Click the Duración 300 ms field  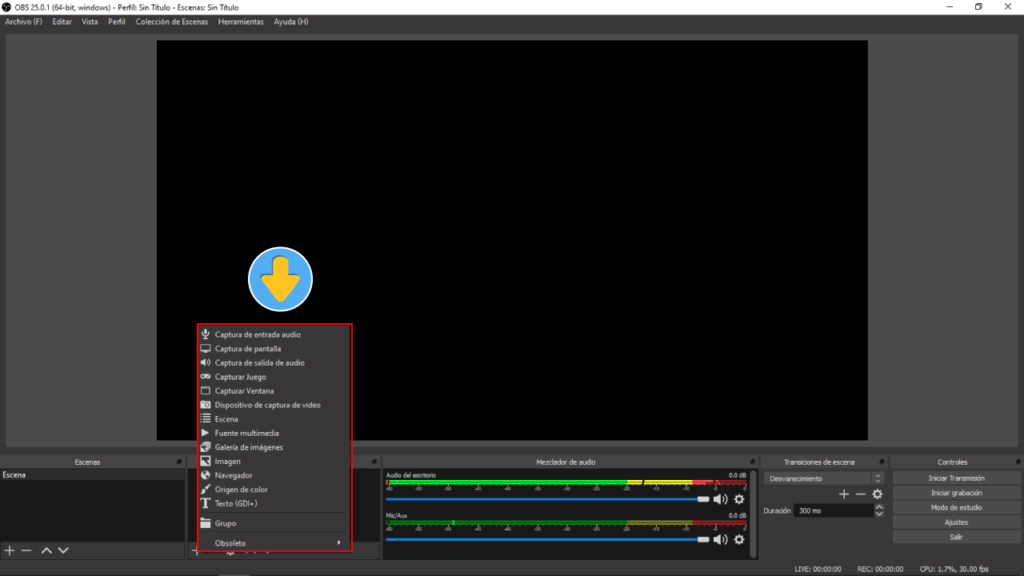(x=832, y=510)
